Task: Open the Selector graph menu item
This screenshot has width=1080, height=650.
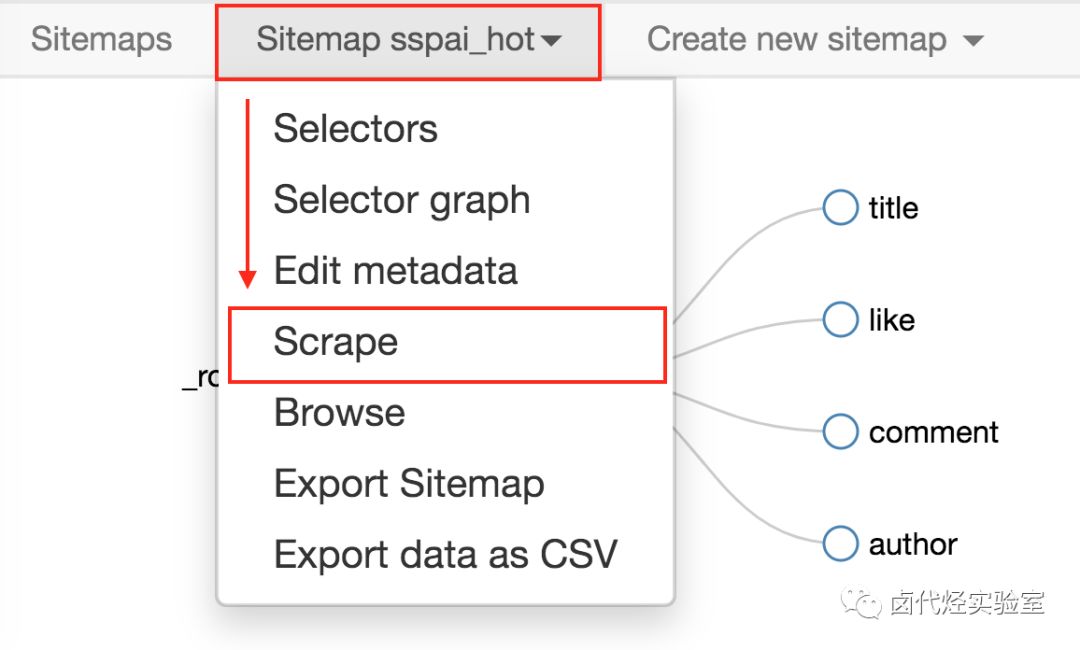Action: 401,200
